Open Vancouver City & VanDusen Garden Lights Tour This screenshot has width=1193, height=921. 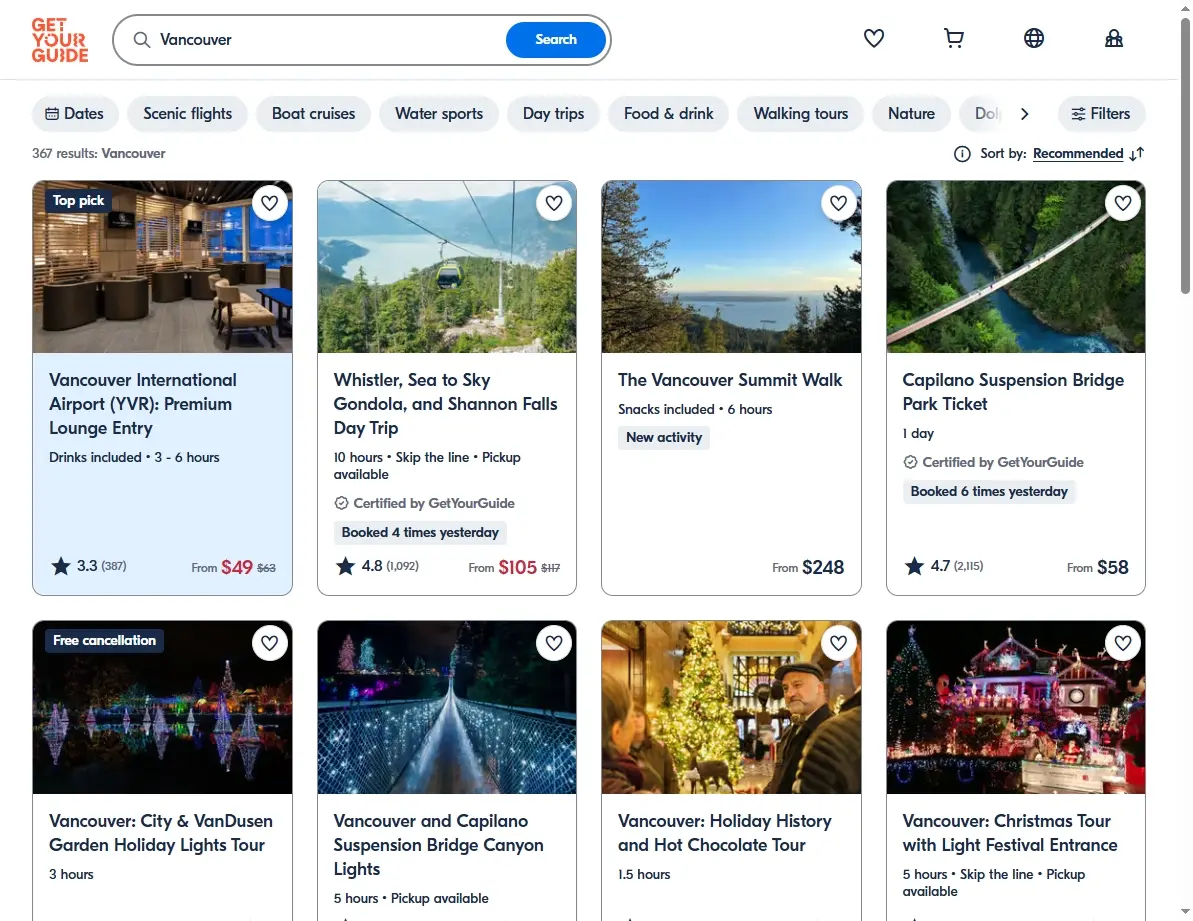coord(161,833)
